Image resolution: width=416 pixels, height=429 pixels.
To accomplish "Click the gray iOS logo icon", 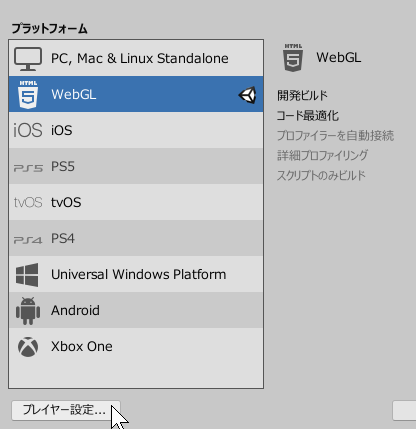I will coord(28,130).
